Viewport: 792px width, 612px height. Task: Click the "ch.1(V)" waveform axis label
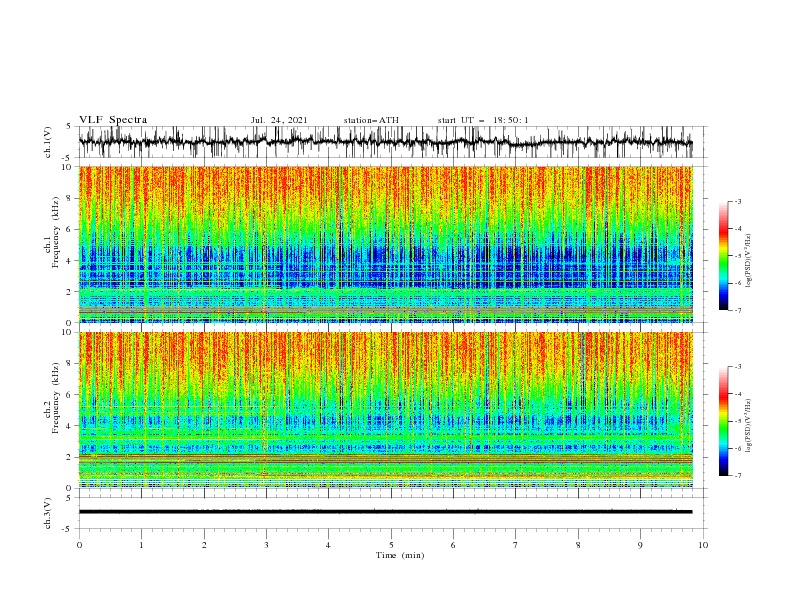click(48, 142)
